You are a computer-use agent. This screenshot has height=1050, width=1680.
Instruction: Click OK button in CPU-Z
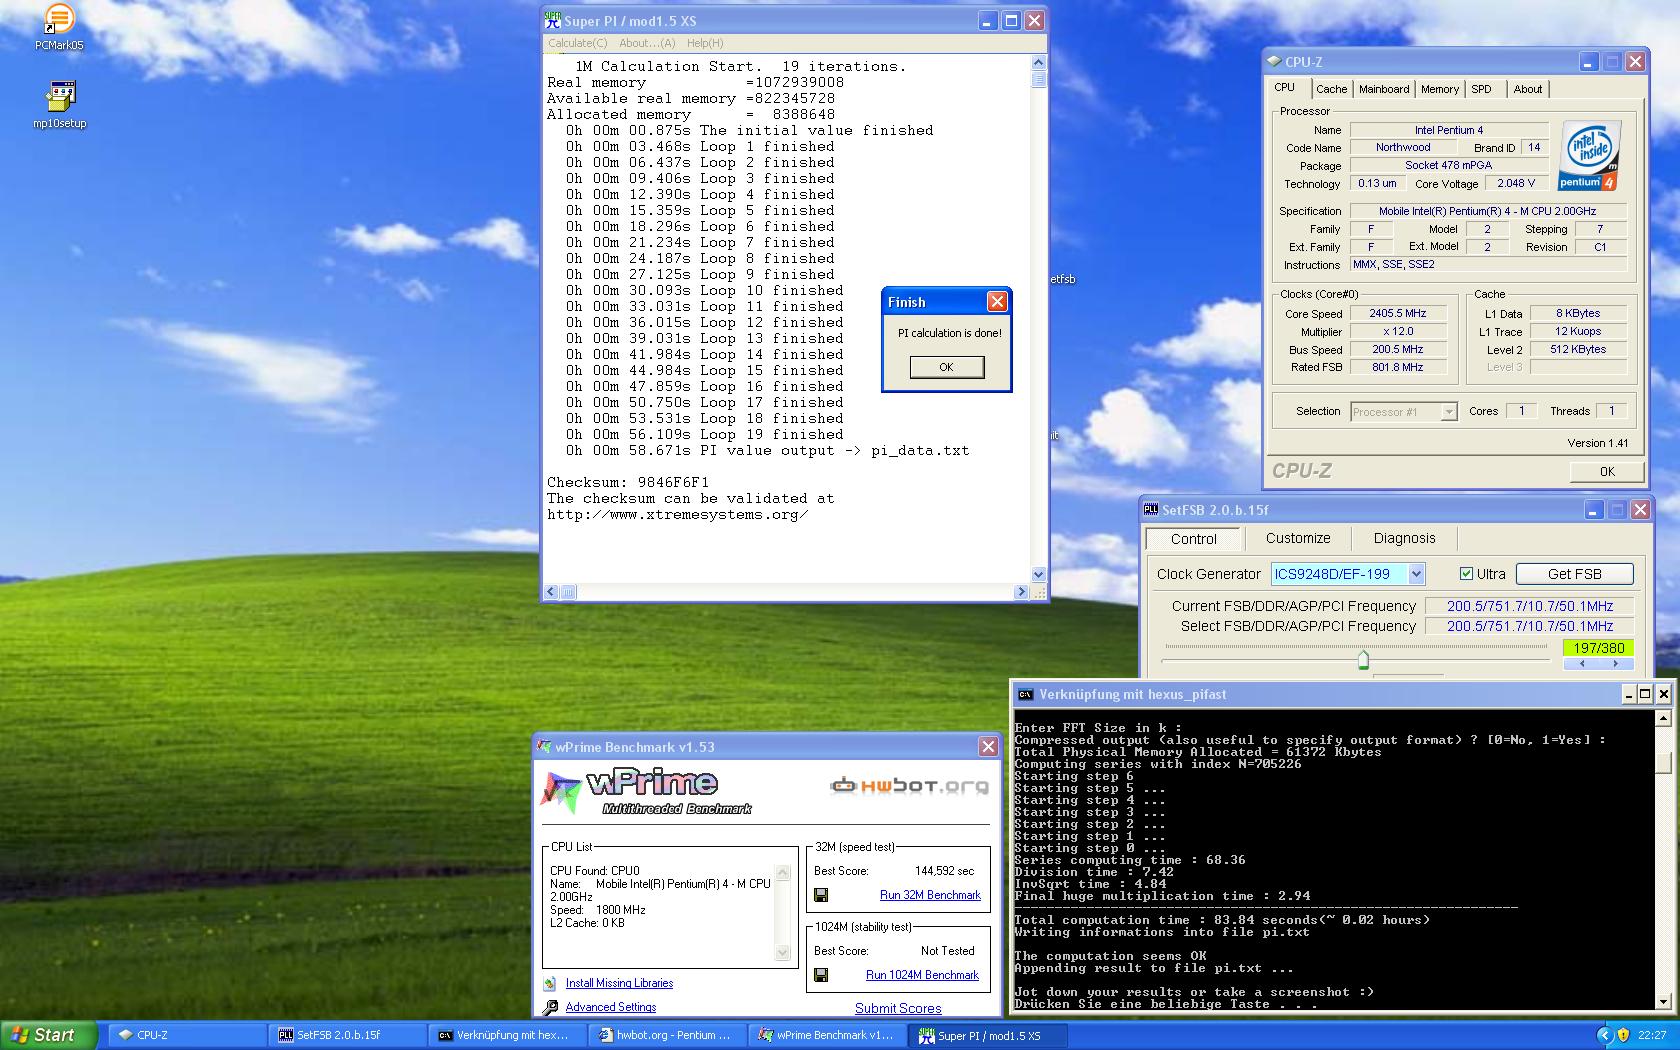[x=1607, y=472]
